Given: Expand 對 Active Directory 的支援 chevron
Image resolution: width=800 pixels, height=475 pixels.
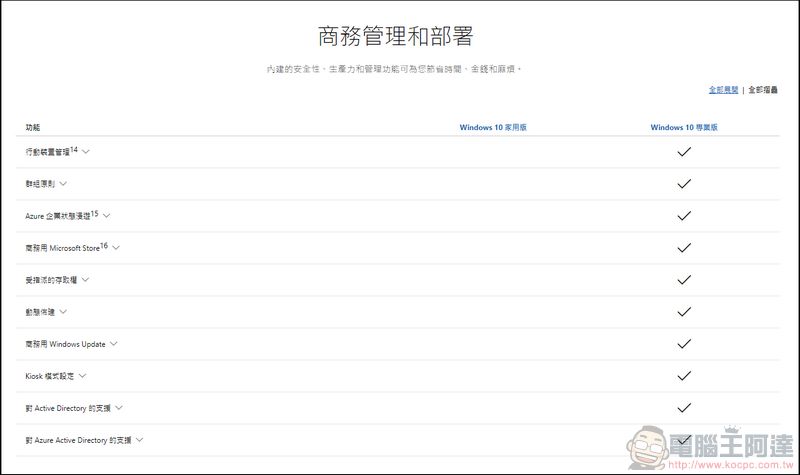Looking at the screenshot, I should click(119, 408).
